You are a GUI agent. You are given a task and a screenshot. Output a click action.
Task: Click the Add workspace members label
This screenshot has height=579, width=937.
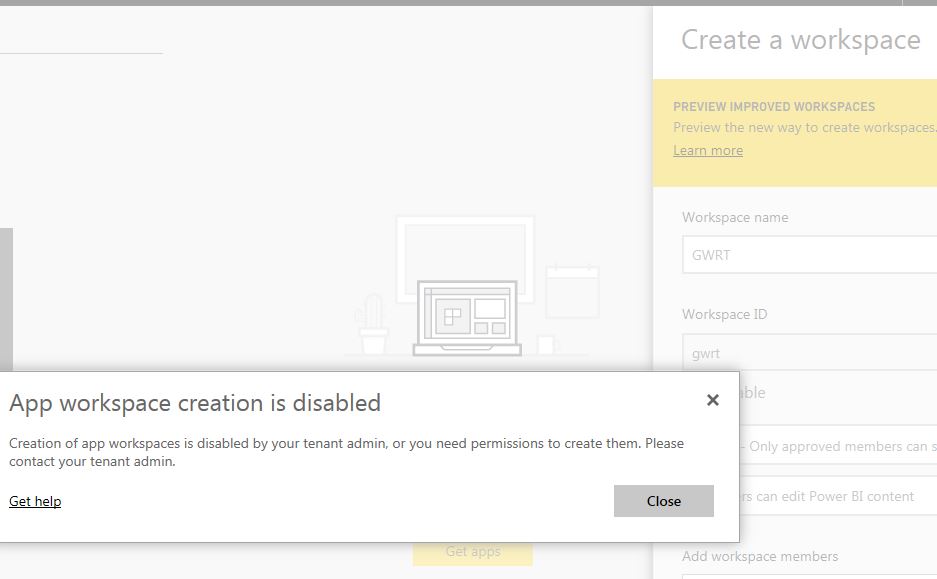(760, 556)
